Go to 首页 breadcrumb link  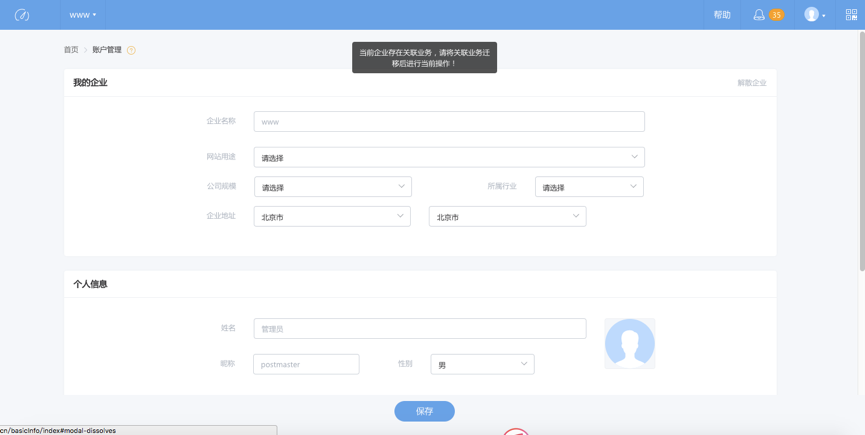pos(71,50)
